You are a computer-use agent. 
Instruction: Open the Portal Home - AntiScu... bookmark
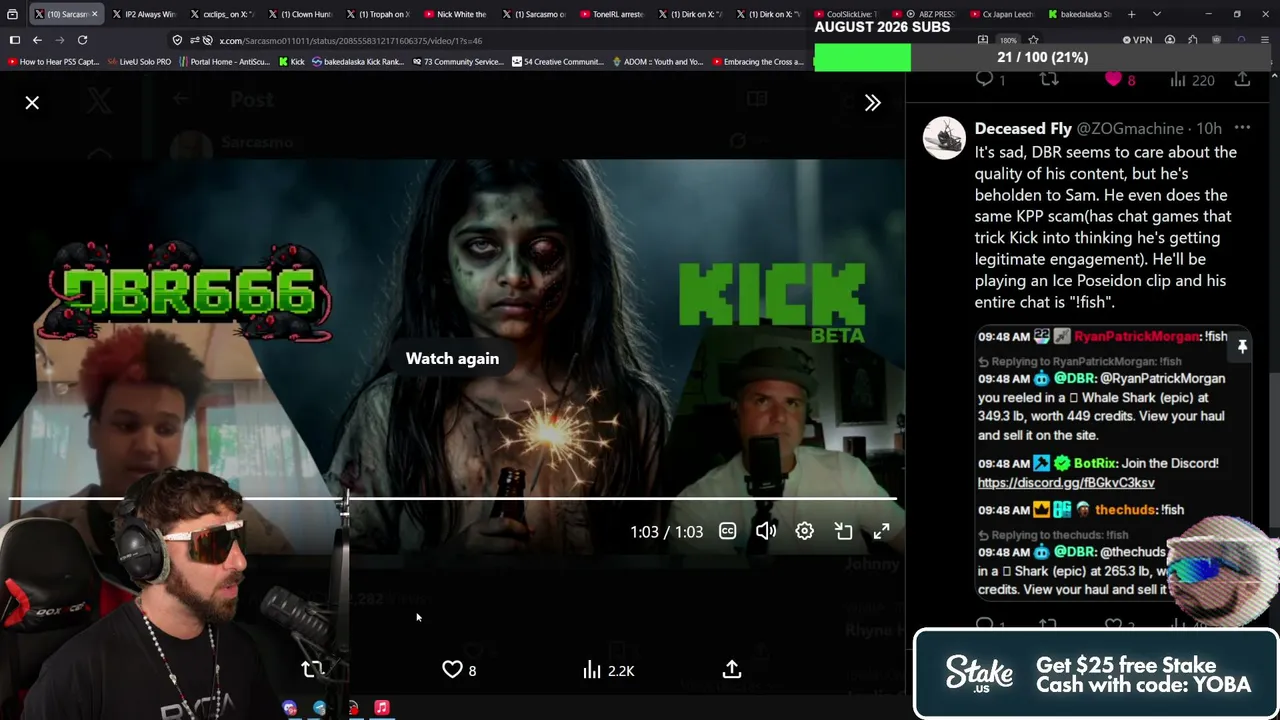coord(224,62)
